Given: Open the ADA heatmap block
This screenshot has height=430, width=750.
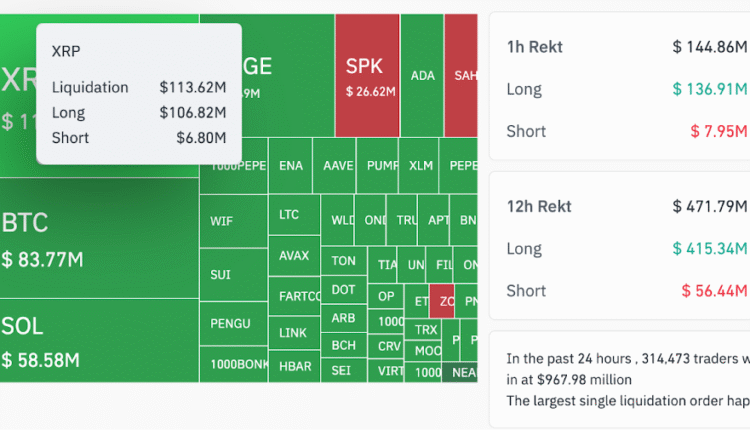Looking at the screenshot, I should tap(422, 76).
